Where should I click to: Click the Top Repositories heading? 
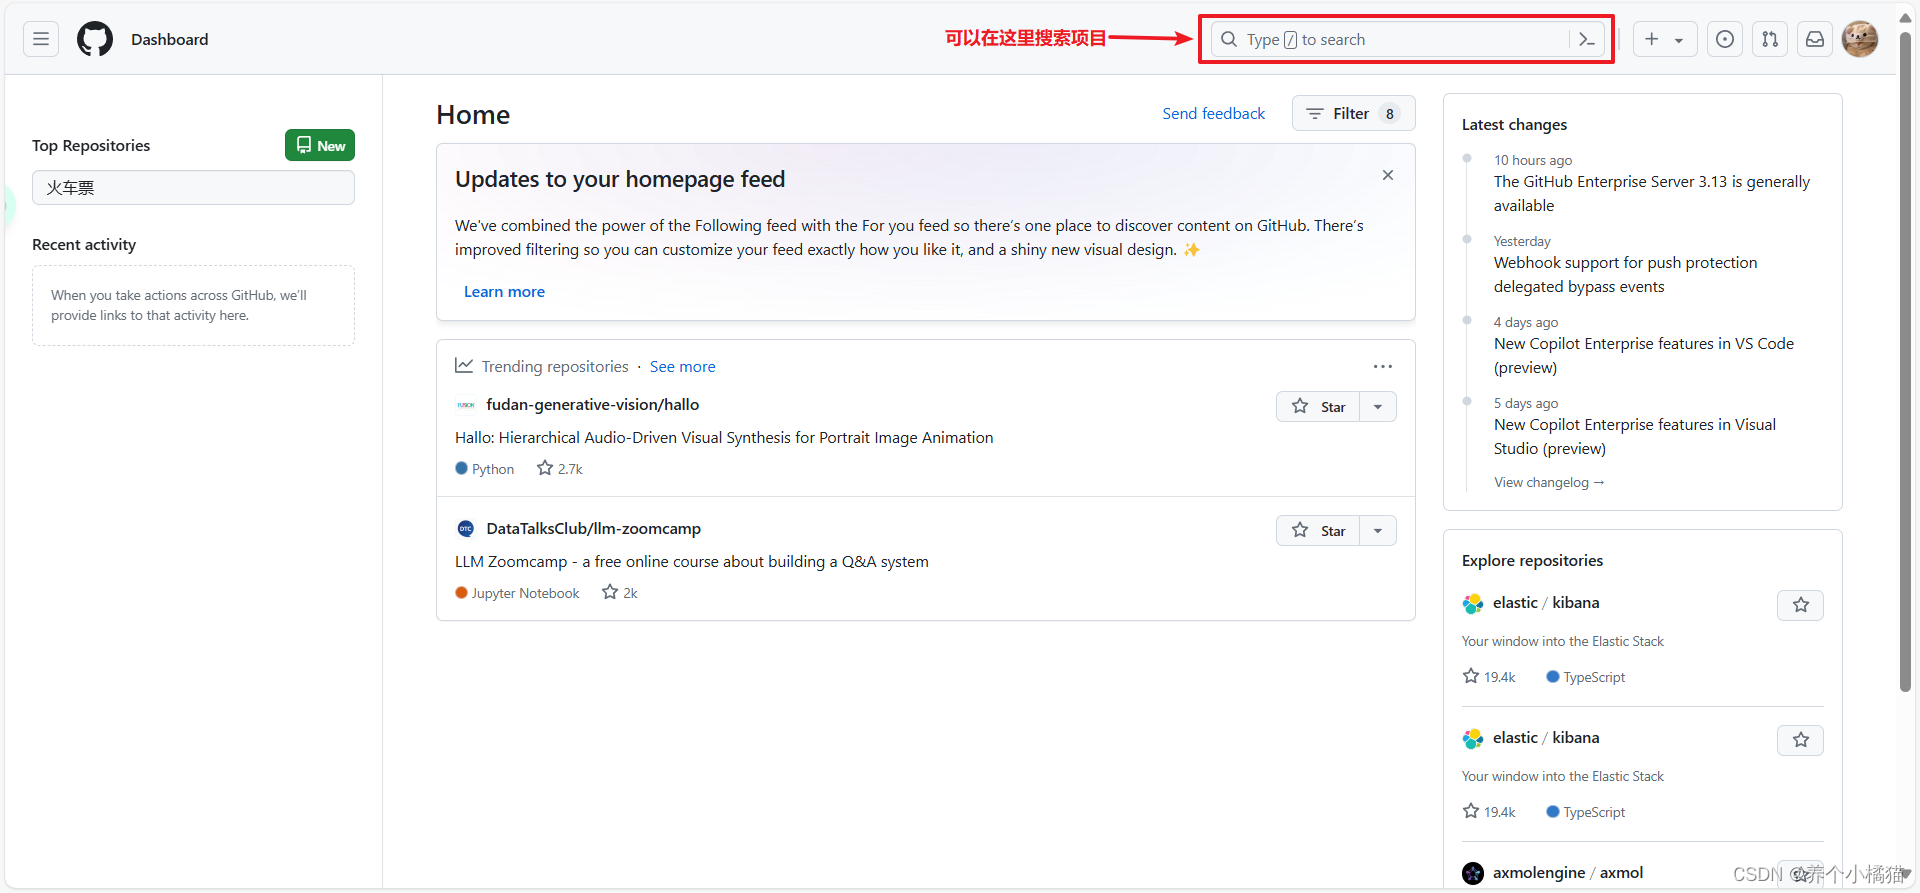pos(91,145)
